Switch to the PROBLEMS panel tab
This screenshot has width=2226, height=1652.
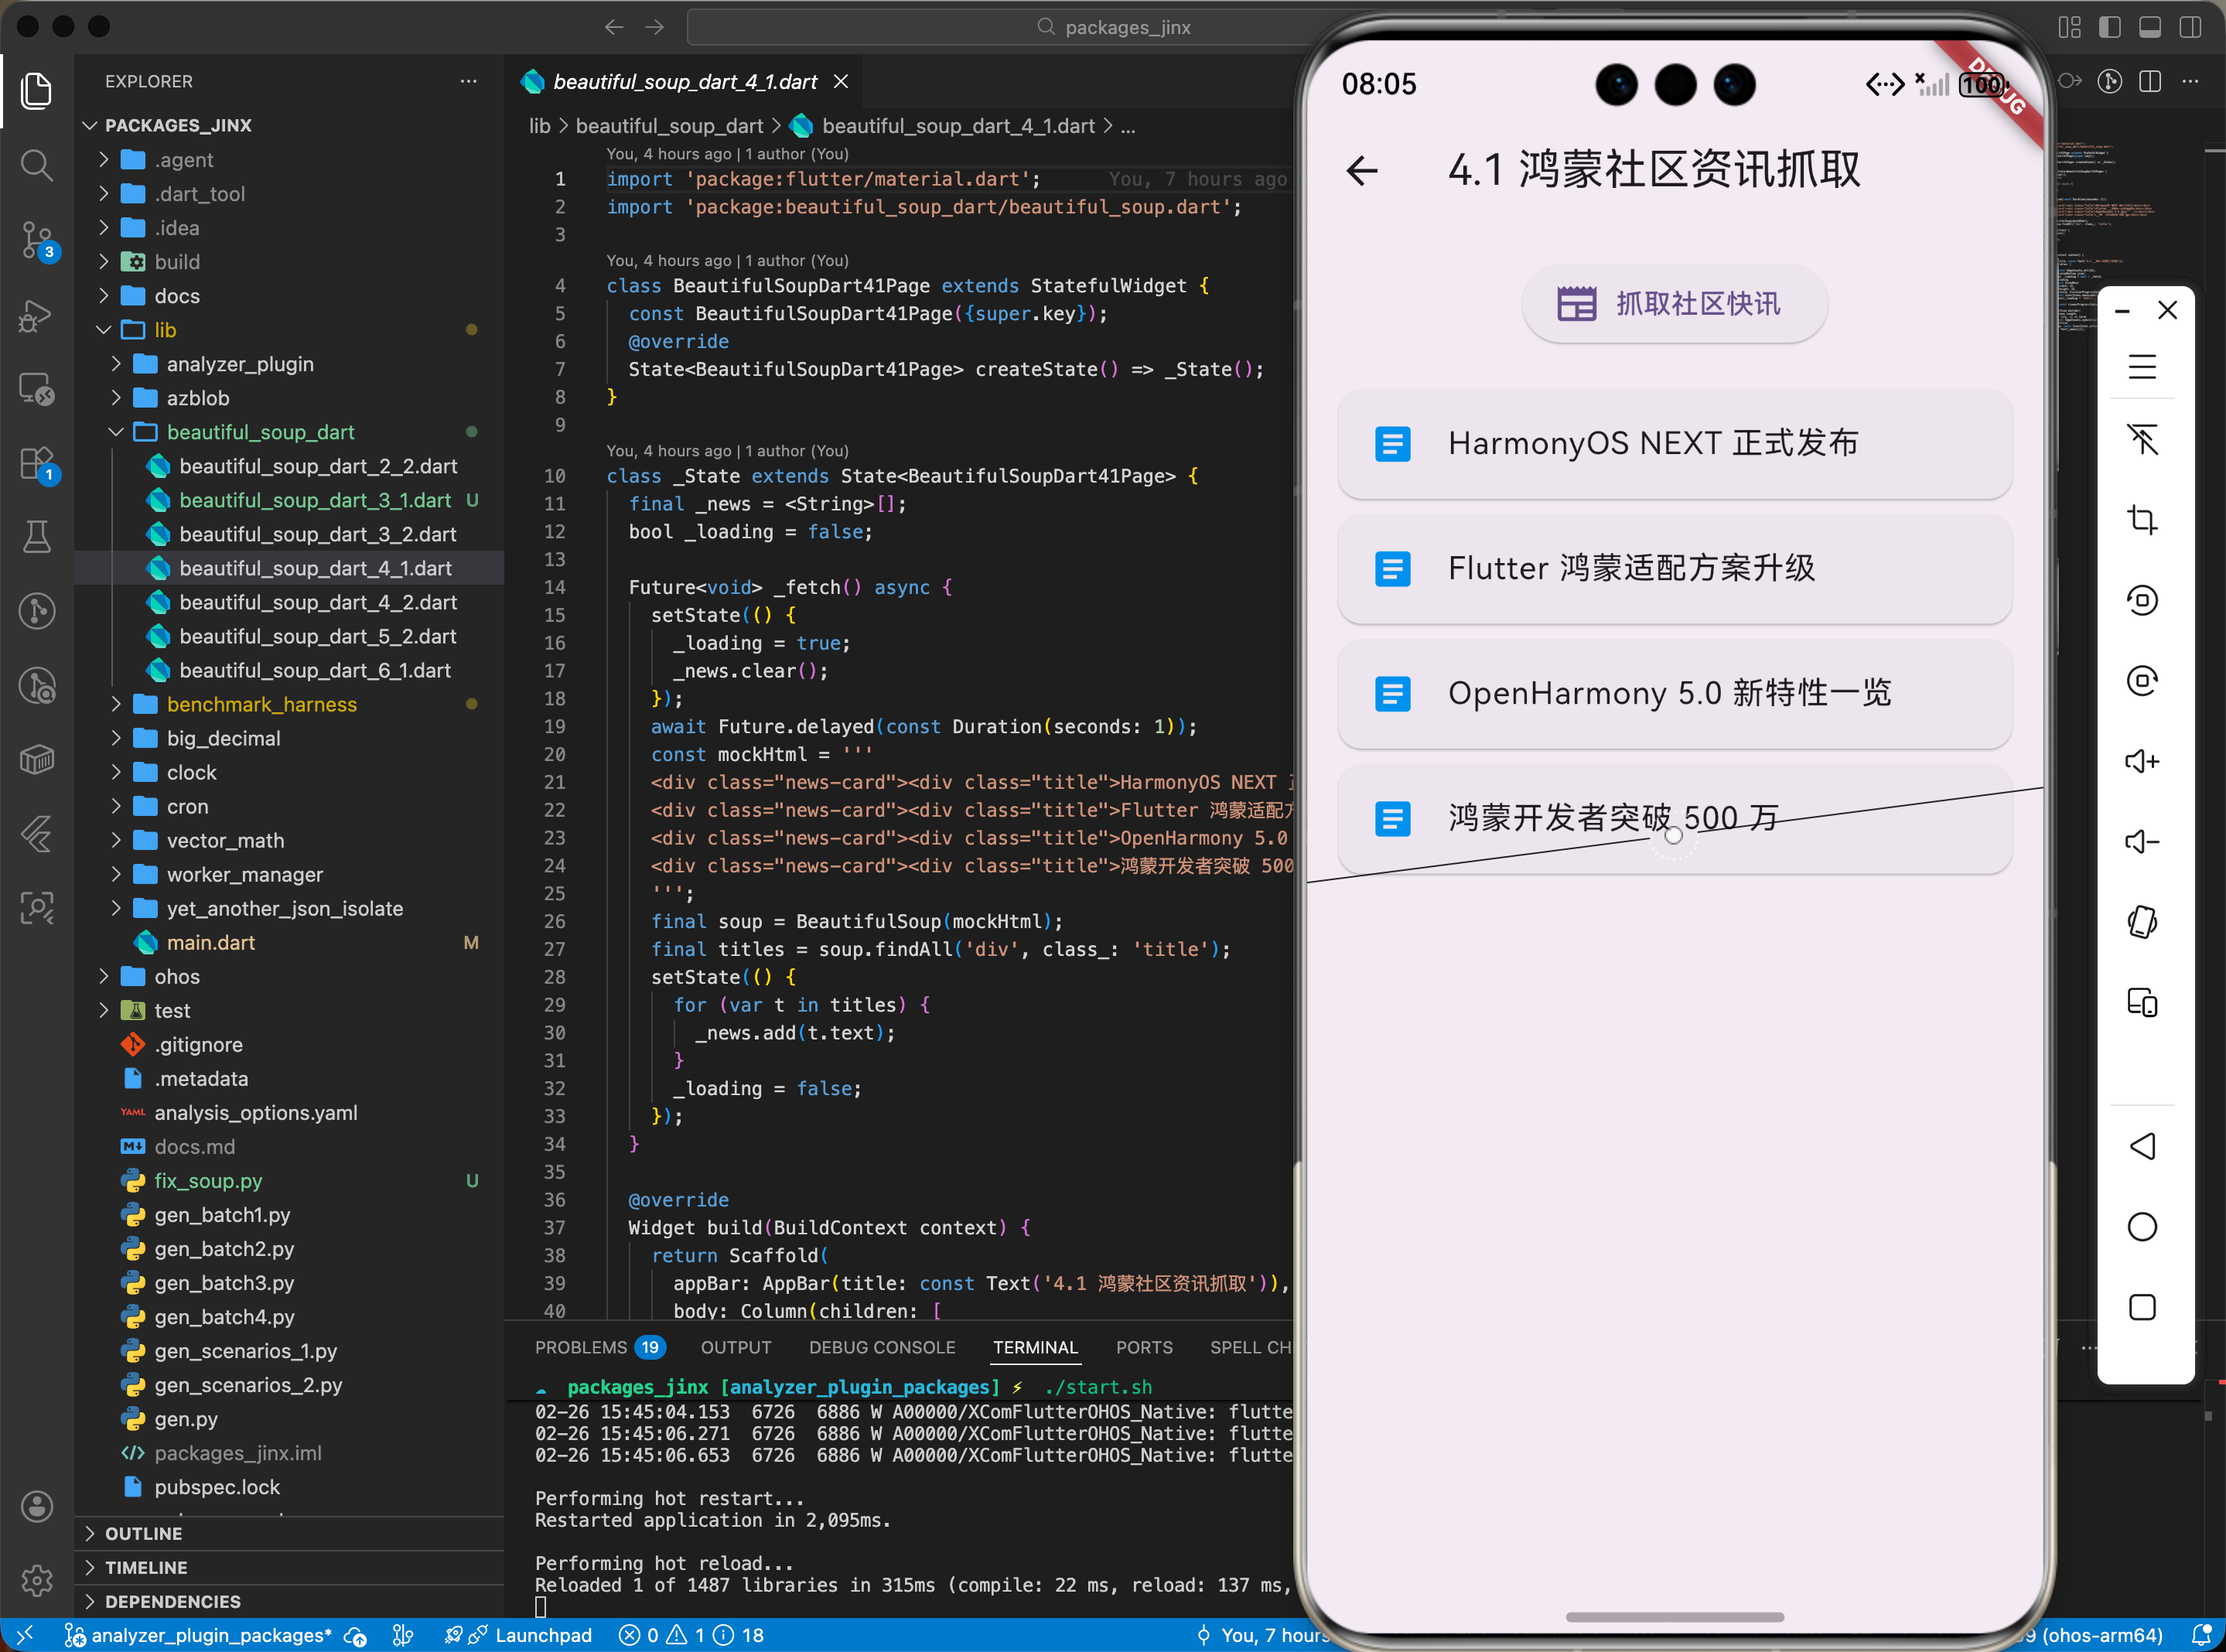pos(580,1347)
